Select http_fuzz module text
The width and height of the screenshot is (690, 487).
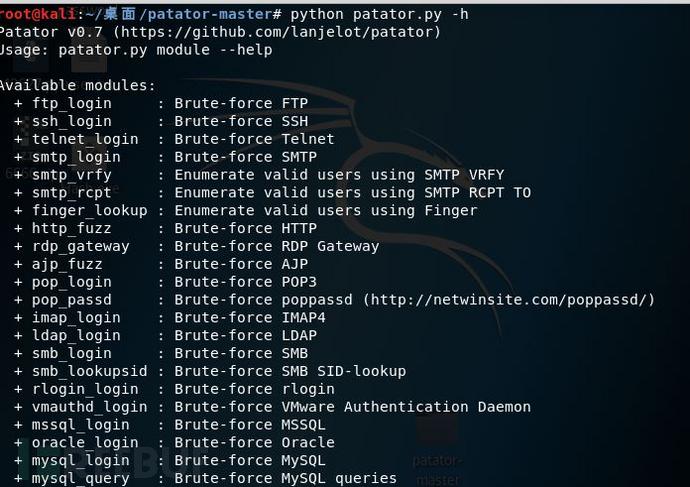(72, 229)
